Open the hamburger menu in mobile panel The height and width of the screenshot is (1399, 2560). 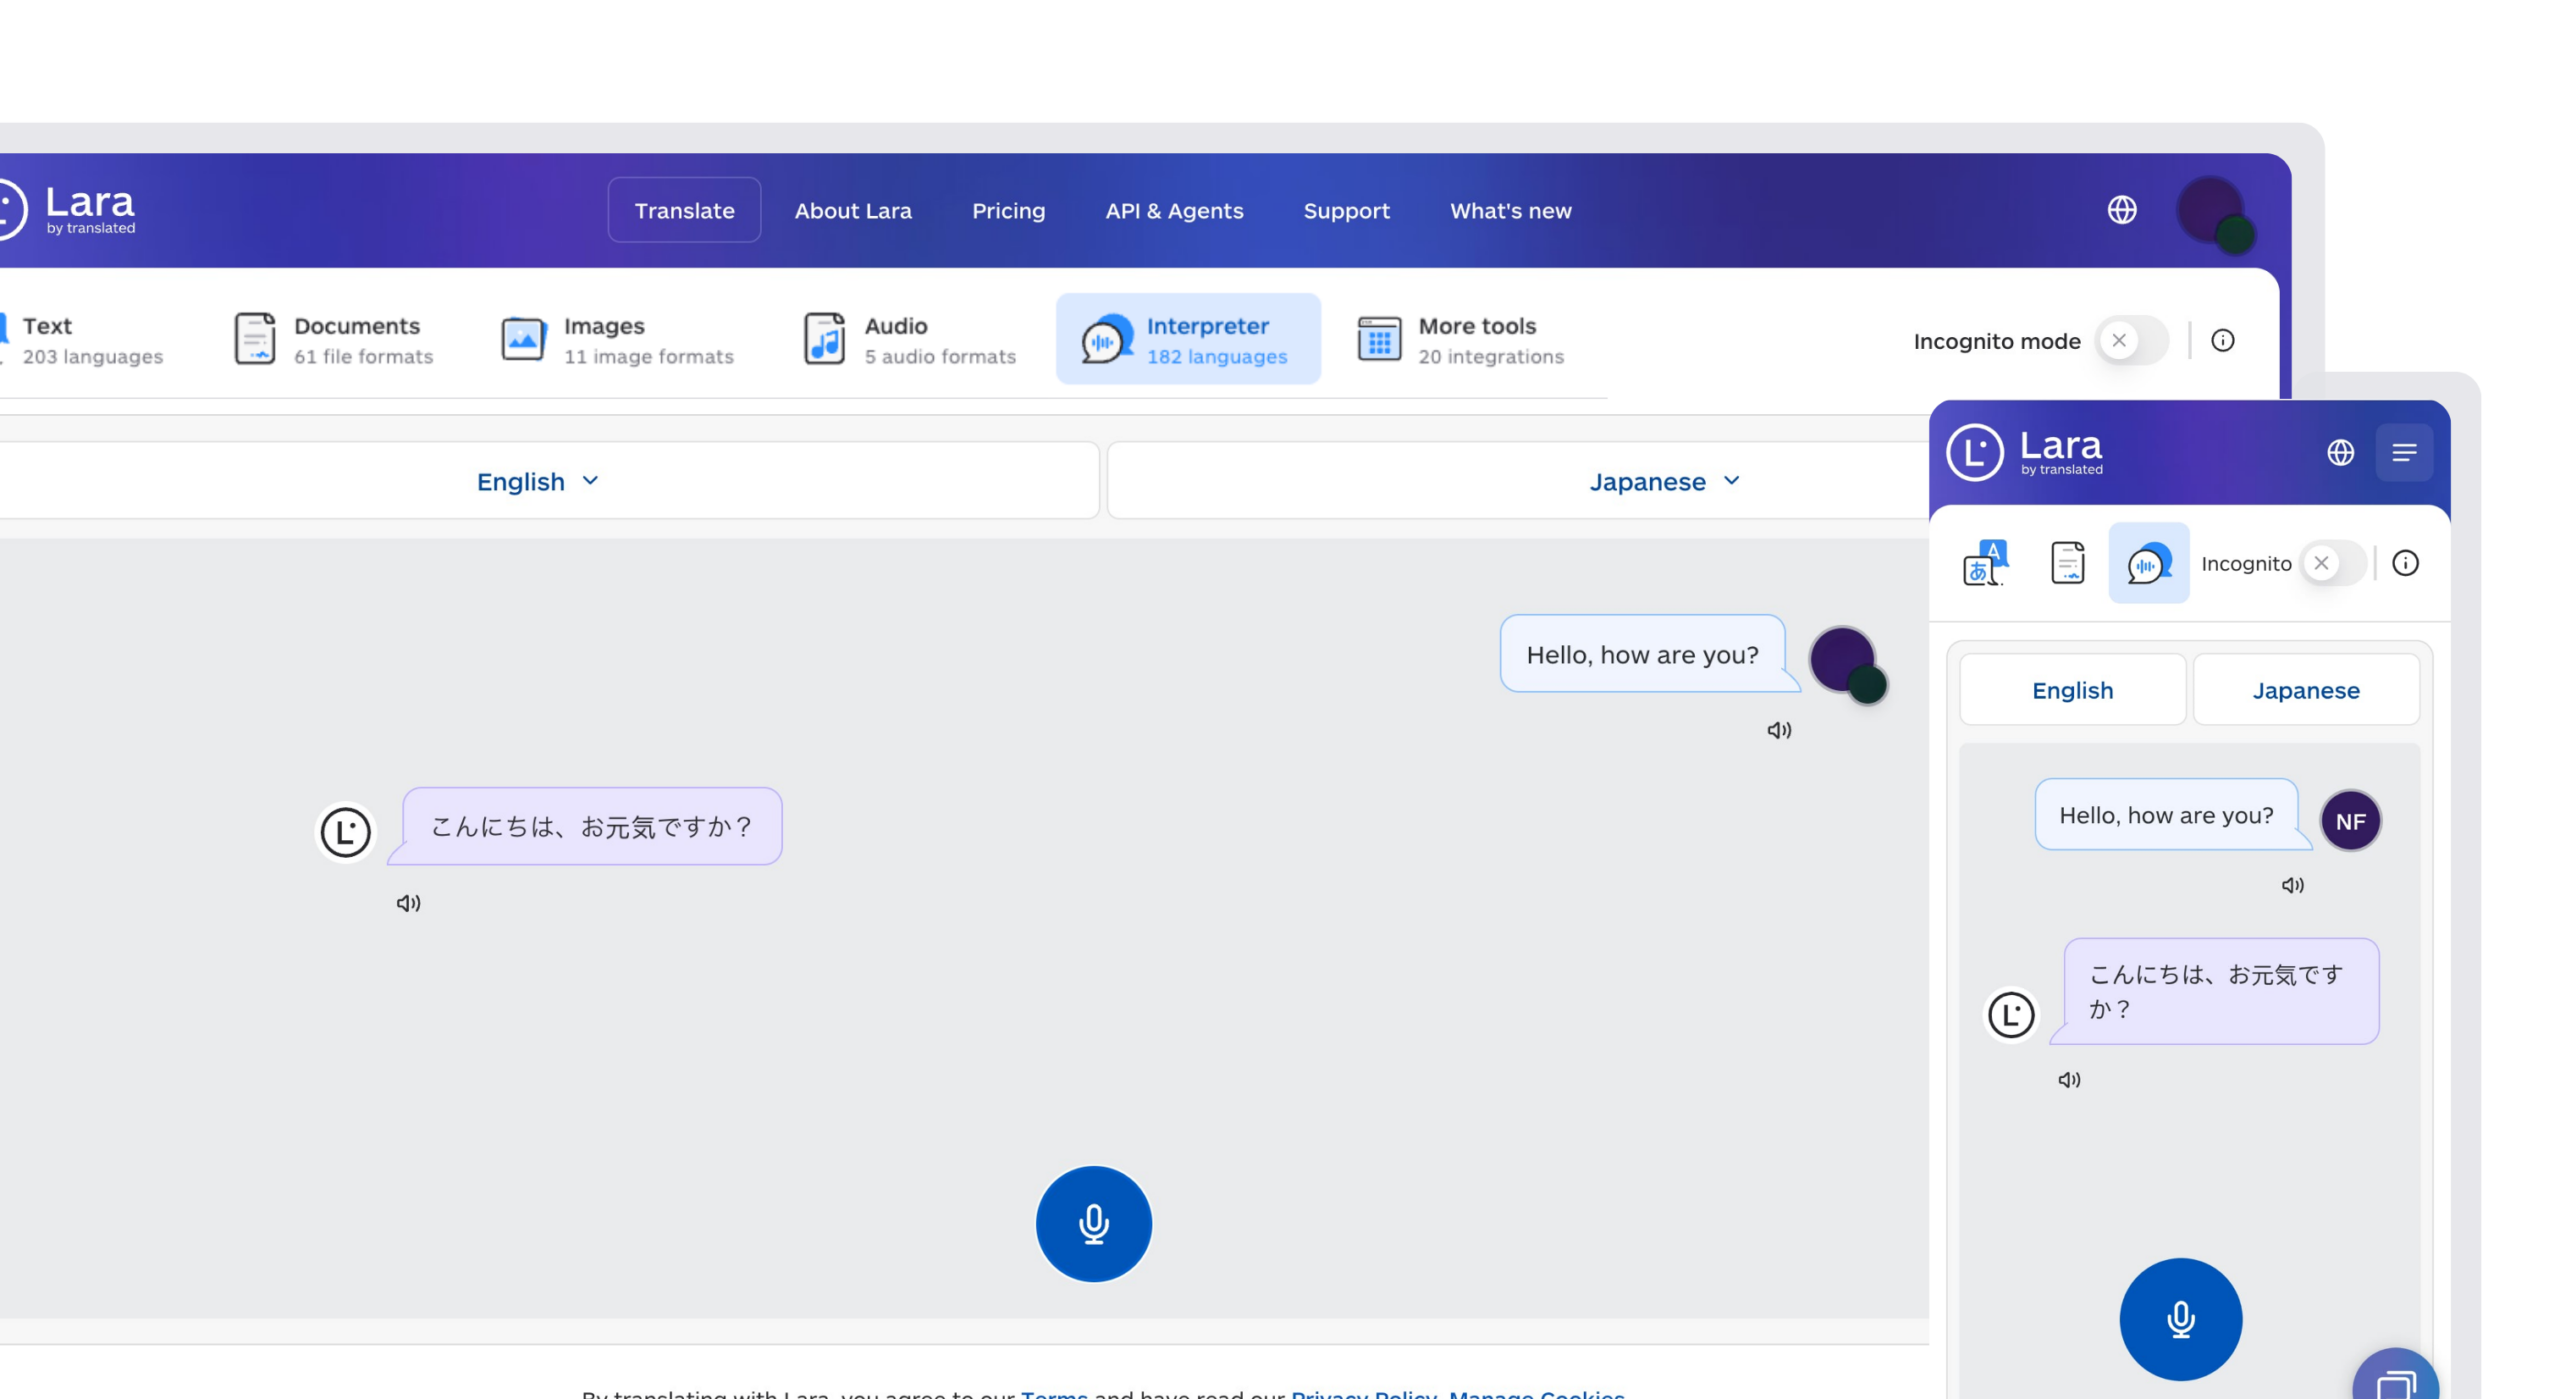point(2403,452)
